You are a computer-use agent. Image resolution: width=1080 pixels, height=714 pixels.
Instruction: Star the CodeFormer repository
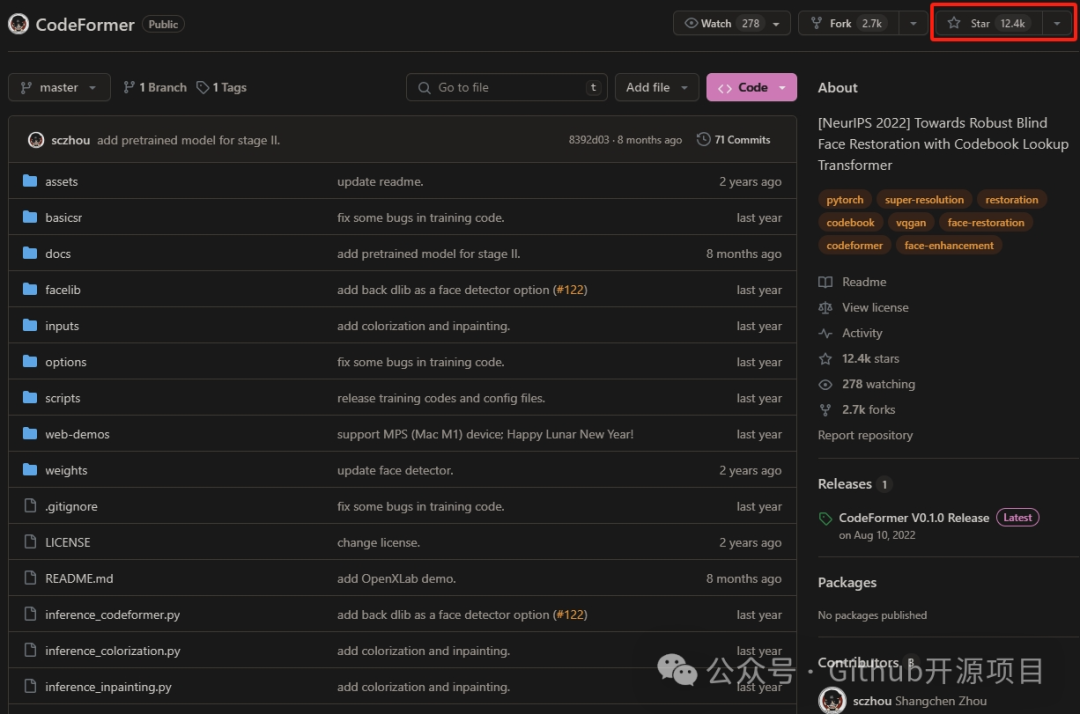tap(988, 23)
